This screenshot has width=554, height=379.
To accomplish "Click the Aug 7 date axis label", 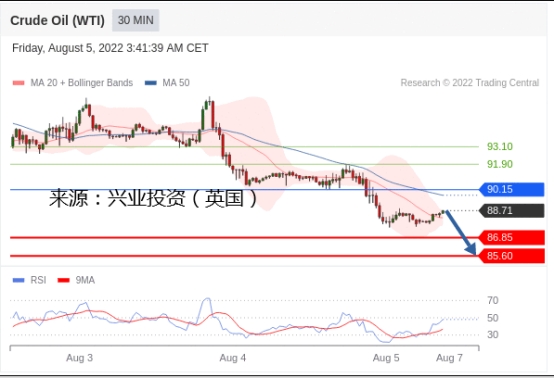I will point(449,358).
